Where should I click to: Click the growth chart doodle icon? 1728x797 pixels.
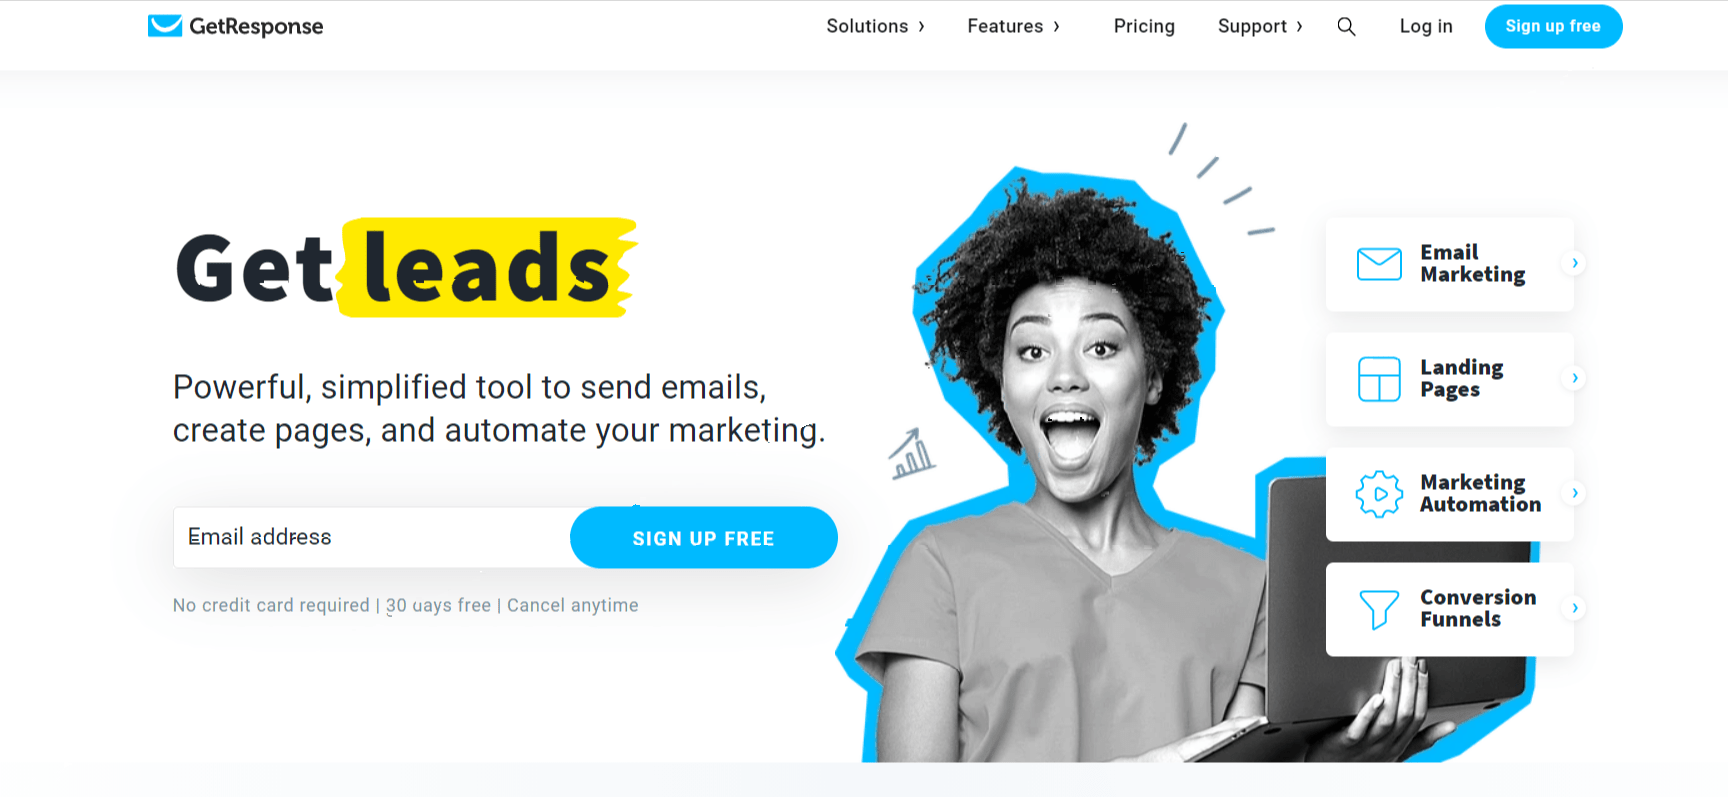pos(912,454)
